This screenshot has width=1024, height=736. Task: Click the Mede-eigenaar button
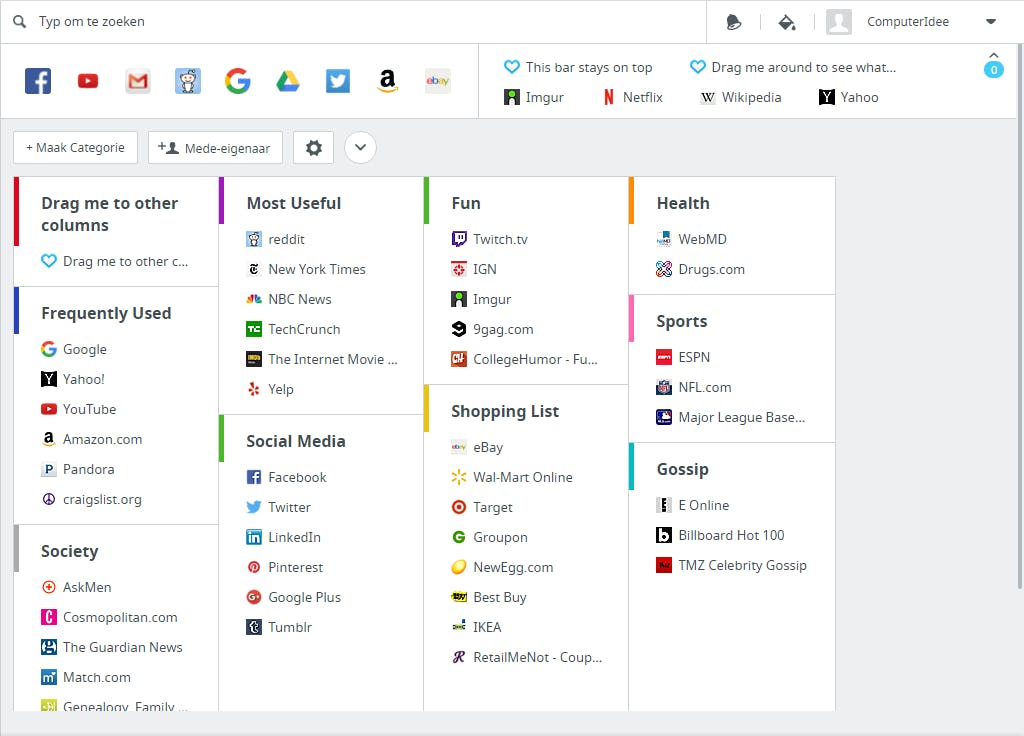click(215, 148)
